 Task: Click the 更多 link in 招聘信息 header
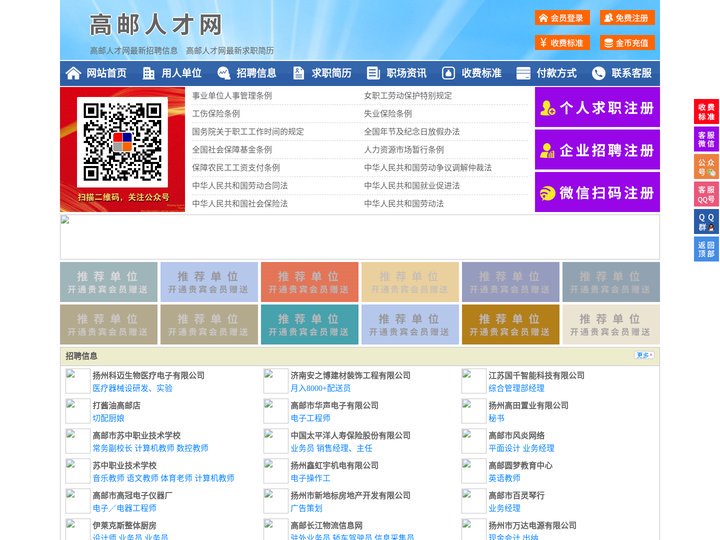pyautogui.click(x=644, y=355)
